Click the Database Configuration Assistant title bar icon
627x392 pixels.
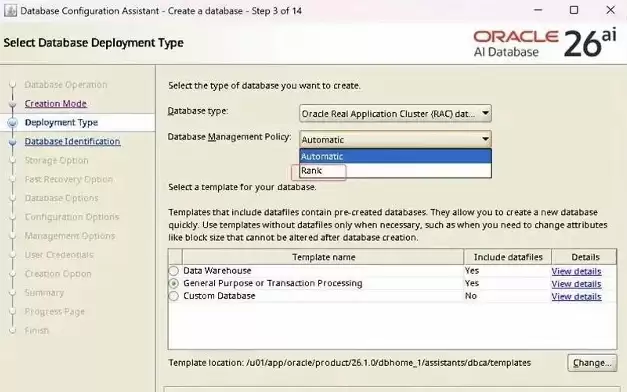10,10
